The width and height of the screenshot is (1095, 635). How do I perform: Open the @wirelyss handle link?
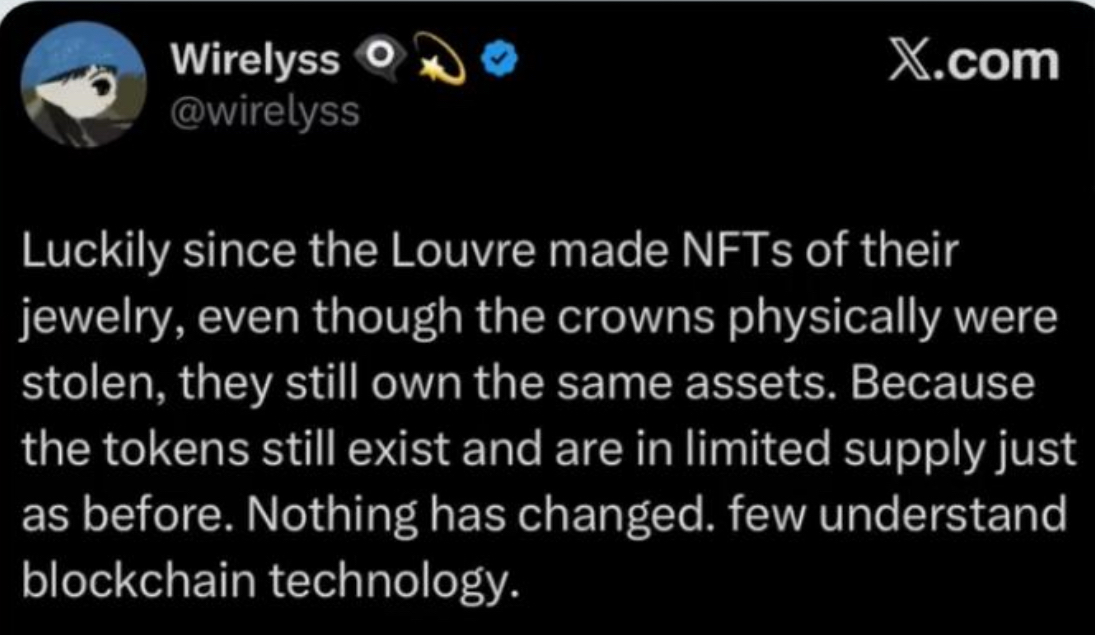[x=265, y=110]
